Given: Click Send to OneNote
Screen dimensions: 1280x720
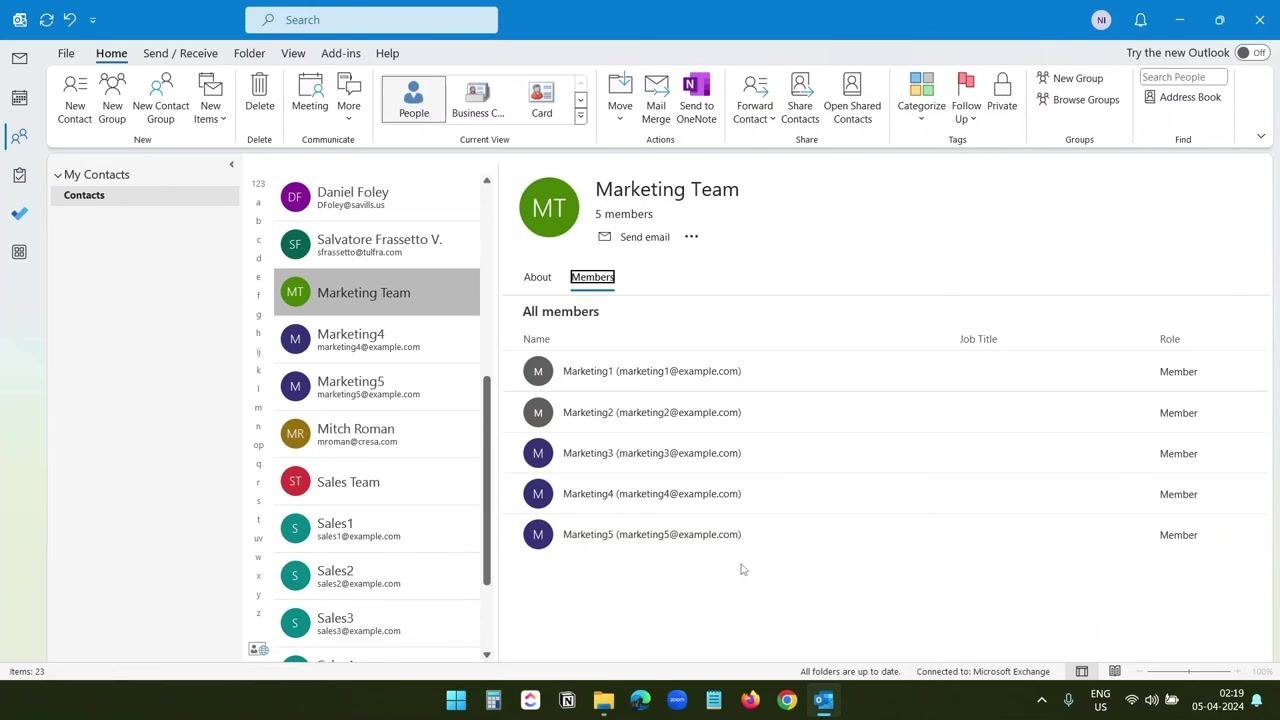Looking at the screenshot, I should click(x=696, y=98).
